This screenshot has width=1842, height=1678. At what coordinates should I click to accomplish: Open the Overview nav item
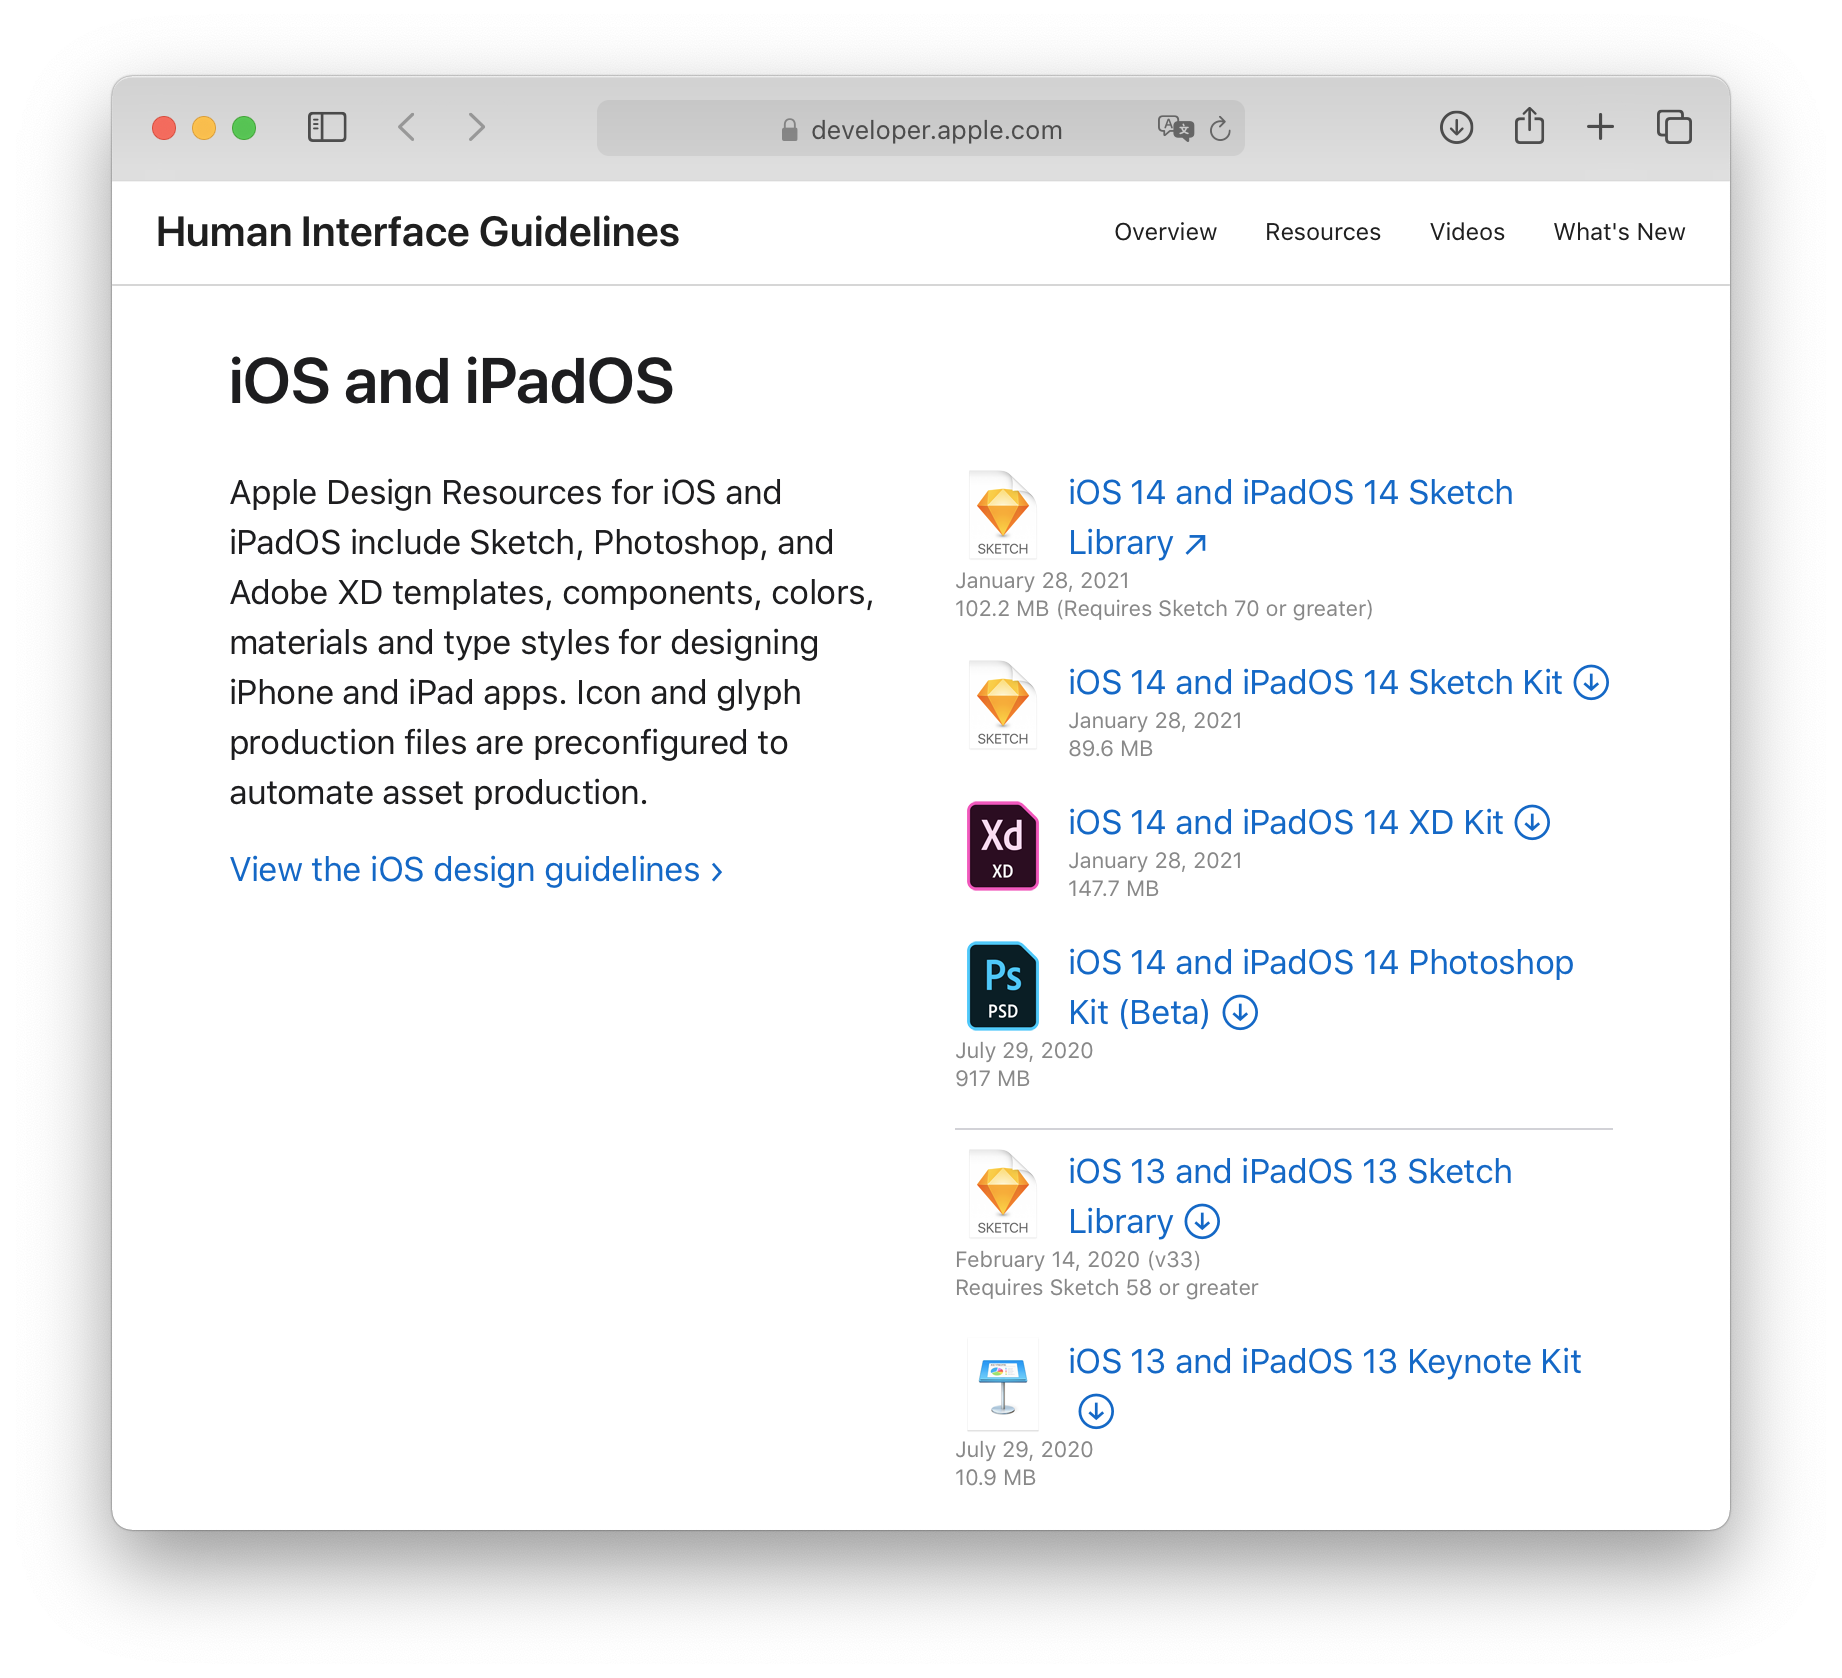[x=1165, y=232]
